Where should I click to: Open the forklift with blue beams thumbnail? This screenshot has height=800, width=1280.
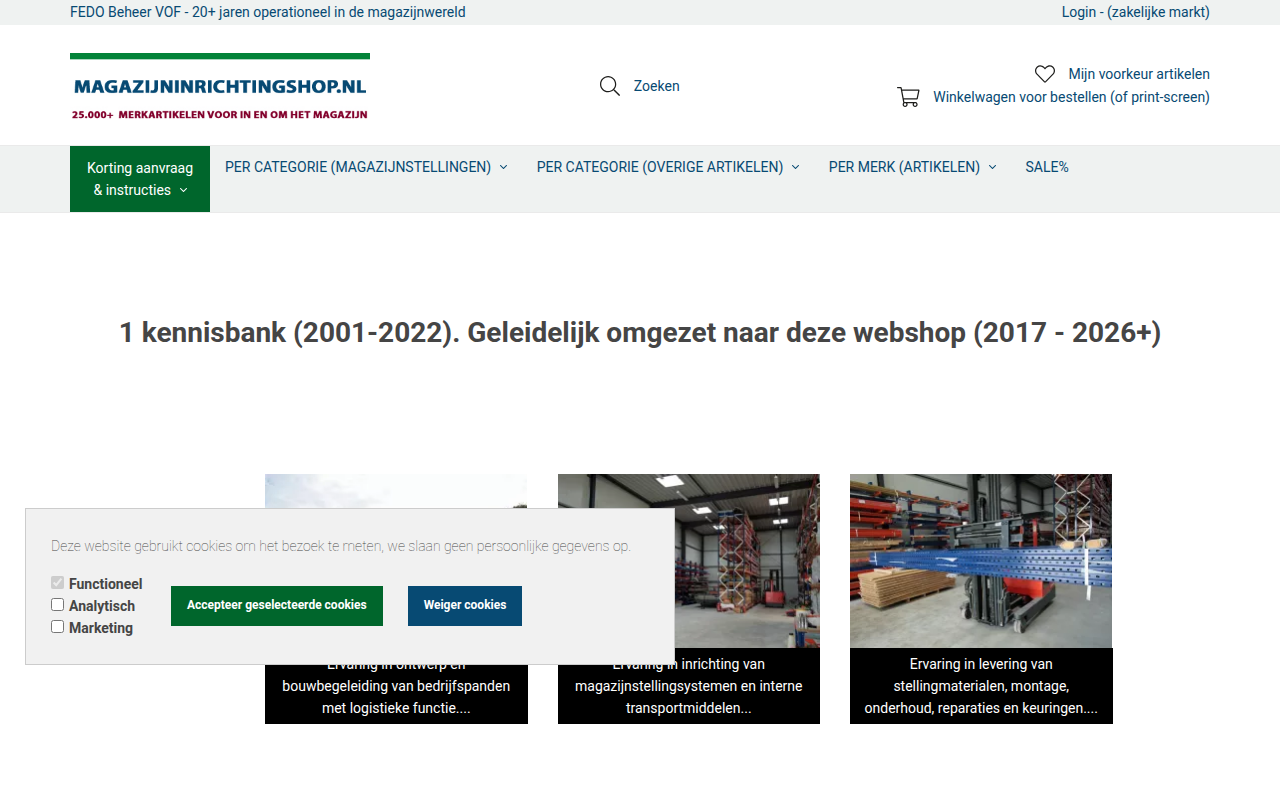(981, 561)
